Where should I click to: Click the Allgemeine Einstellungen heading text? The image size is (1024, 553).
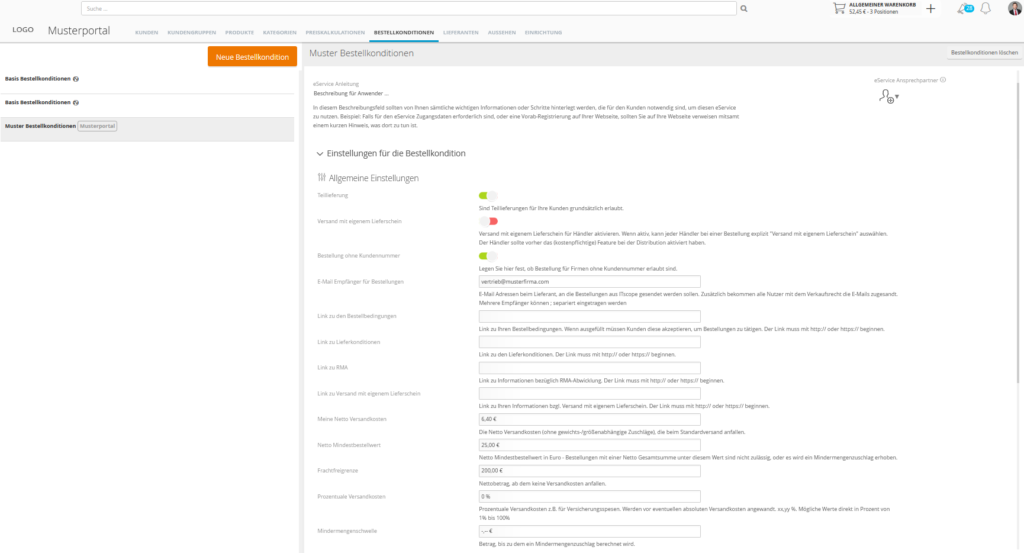(x=374, y=178)
